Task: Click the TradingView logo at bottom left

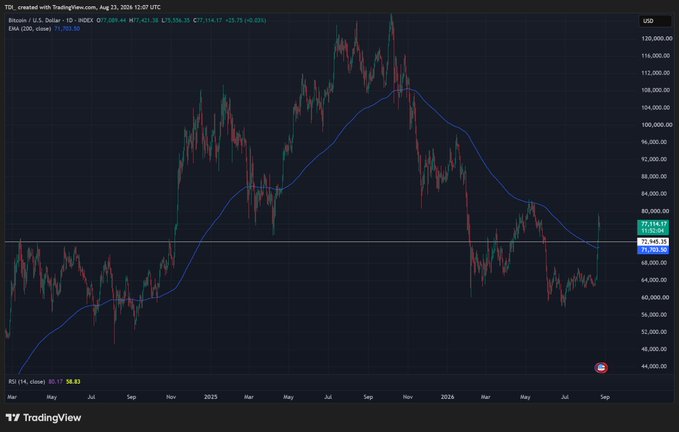Action: coord(43,418)
